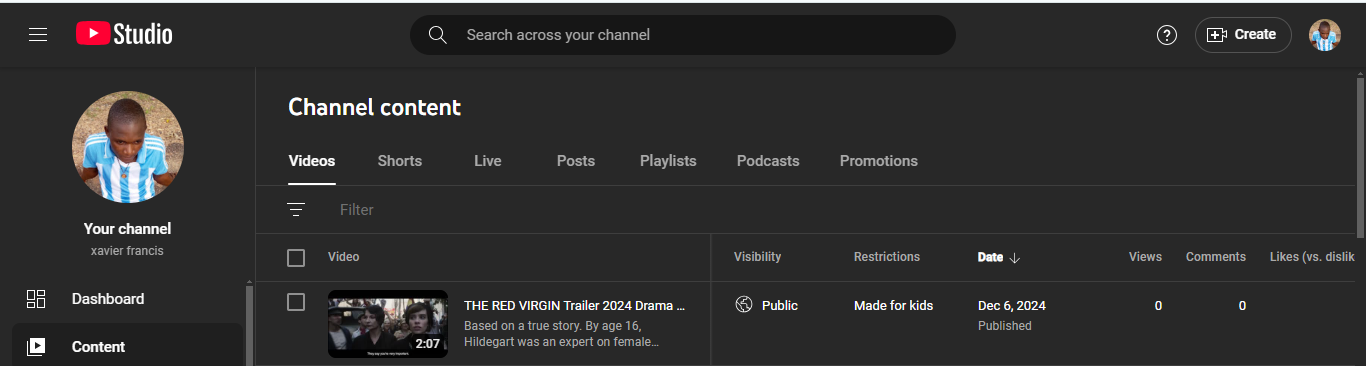Switch to the Shorts tab
The width and height of the screenshot is (1366, 366).
(400, 161)
